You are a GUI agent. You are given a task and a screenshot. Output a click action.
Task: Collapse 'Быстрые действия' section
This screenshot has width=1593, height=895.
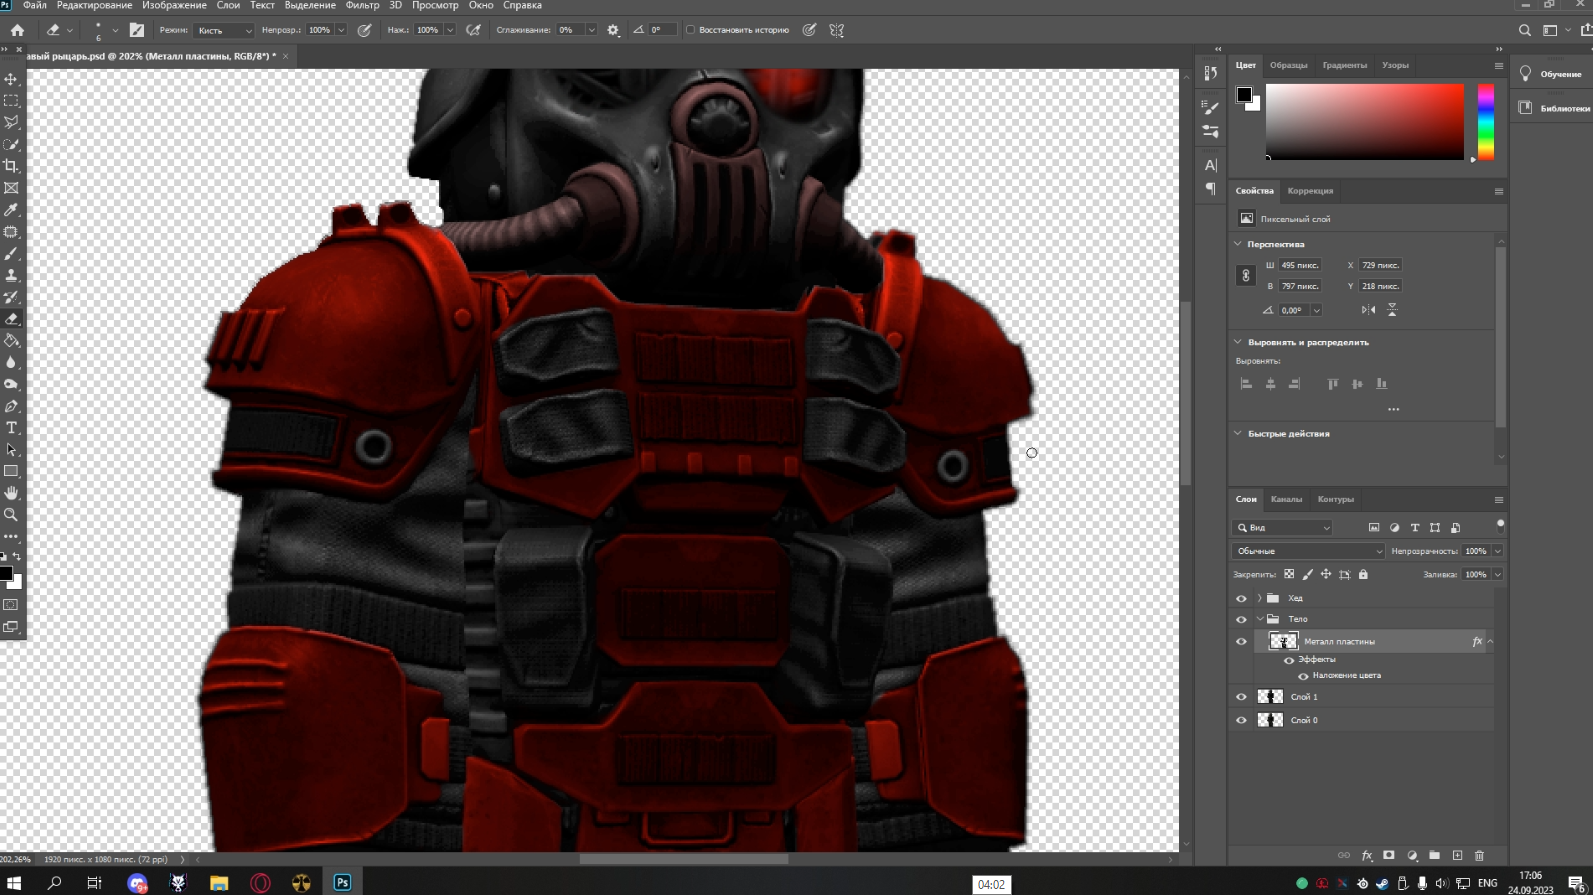pos(1238,434)
